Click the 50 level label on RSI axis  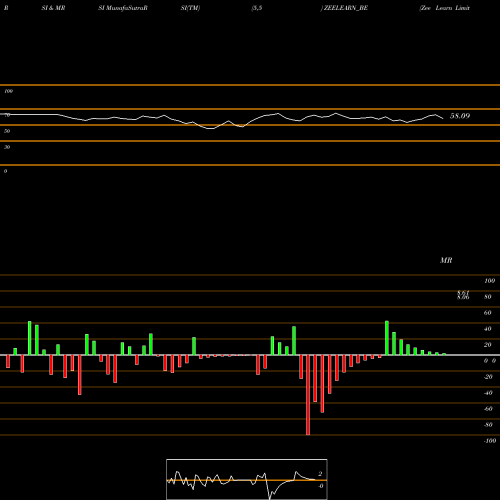pos(7,131)
